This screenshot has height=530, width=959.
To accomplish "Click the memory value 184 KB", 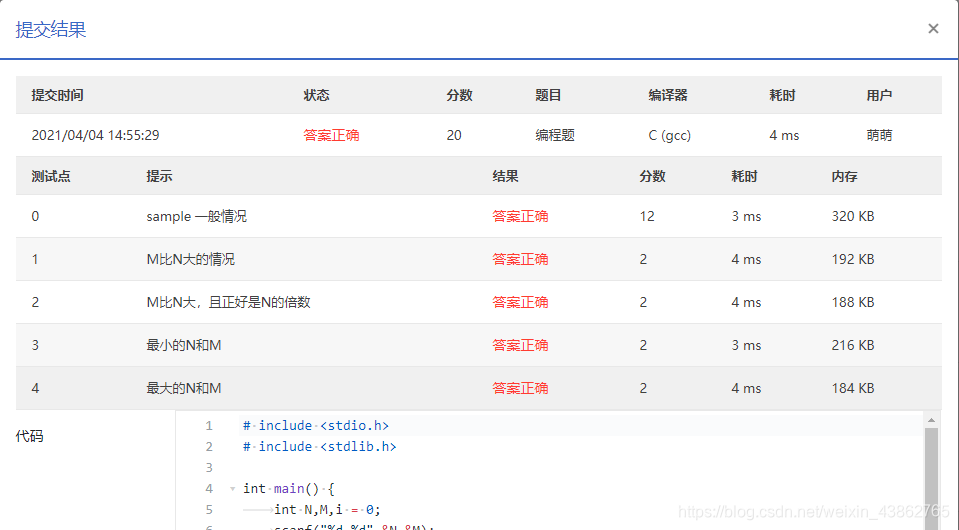I will pos(853,388).
